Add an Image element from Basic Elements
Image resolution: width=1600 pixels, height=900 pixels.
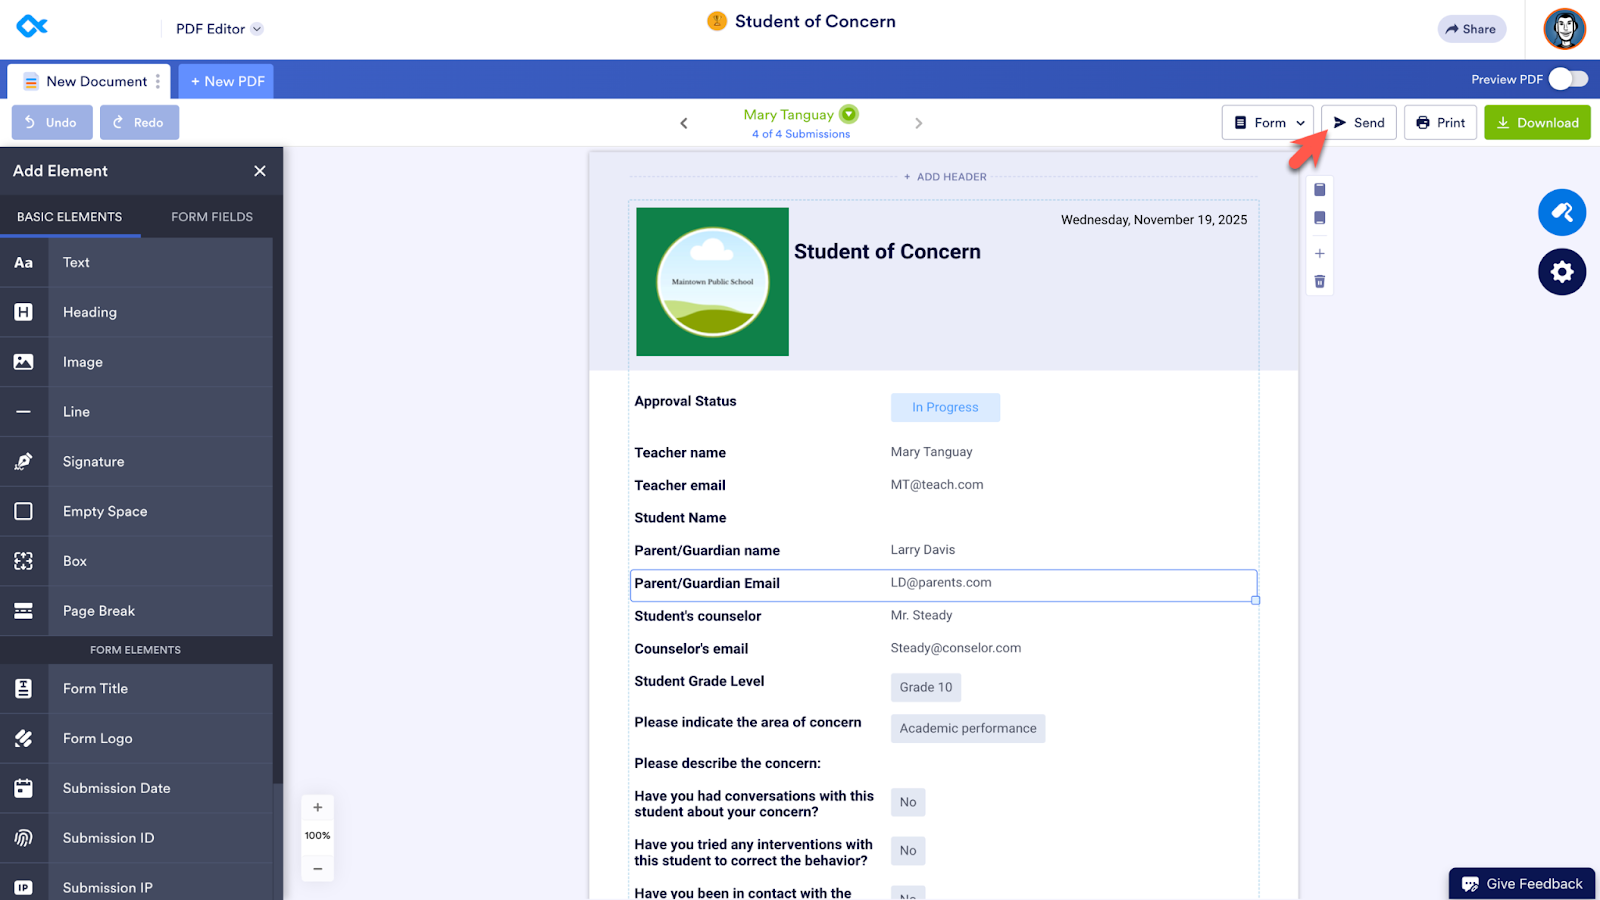[82, 361]
